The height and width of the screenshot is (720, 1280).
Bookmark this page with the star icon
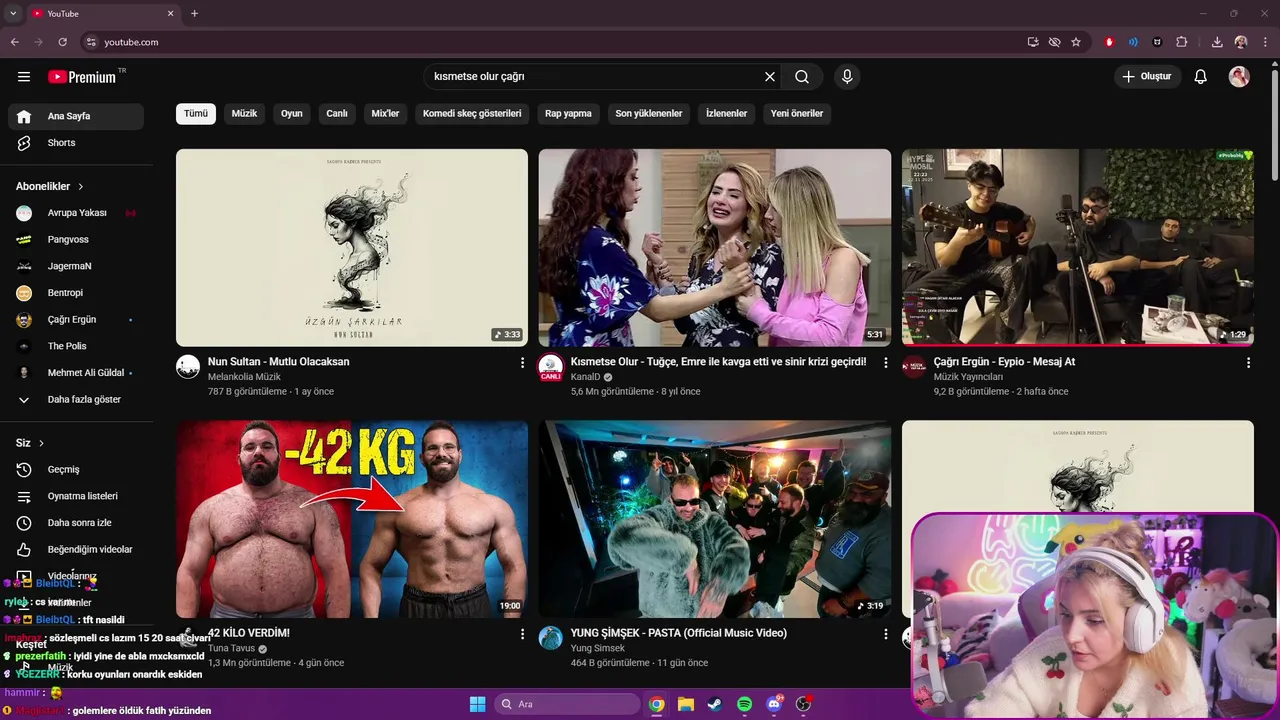1076,42
